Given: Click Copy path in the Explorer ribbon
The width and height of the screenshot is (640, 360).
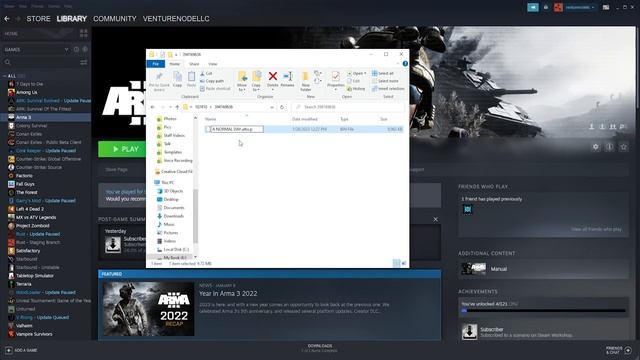Looking at the screenshot, I should point(212,81).
